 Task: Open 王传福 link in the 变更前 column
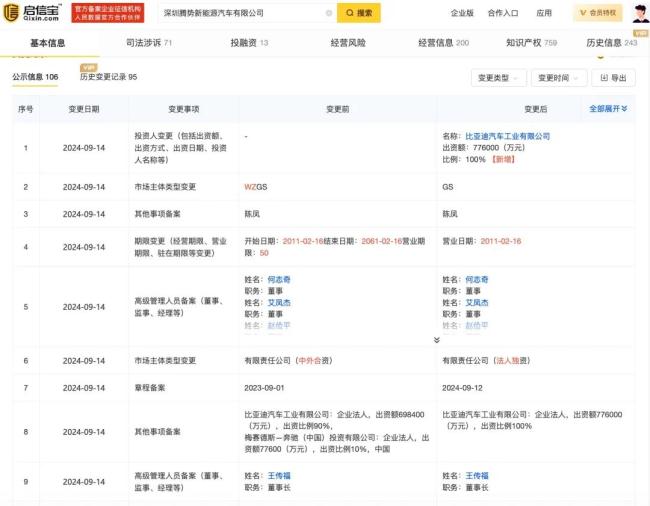(279, 476)
